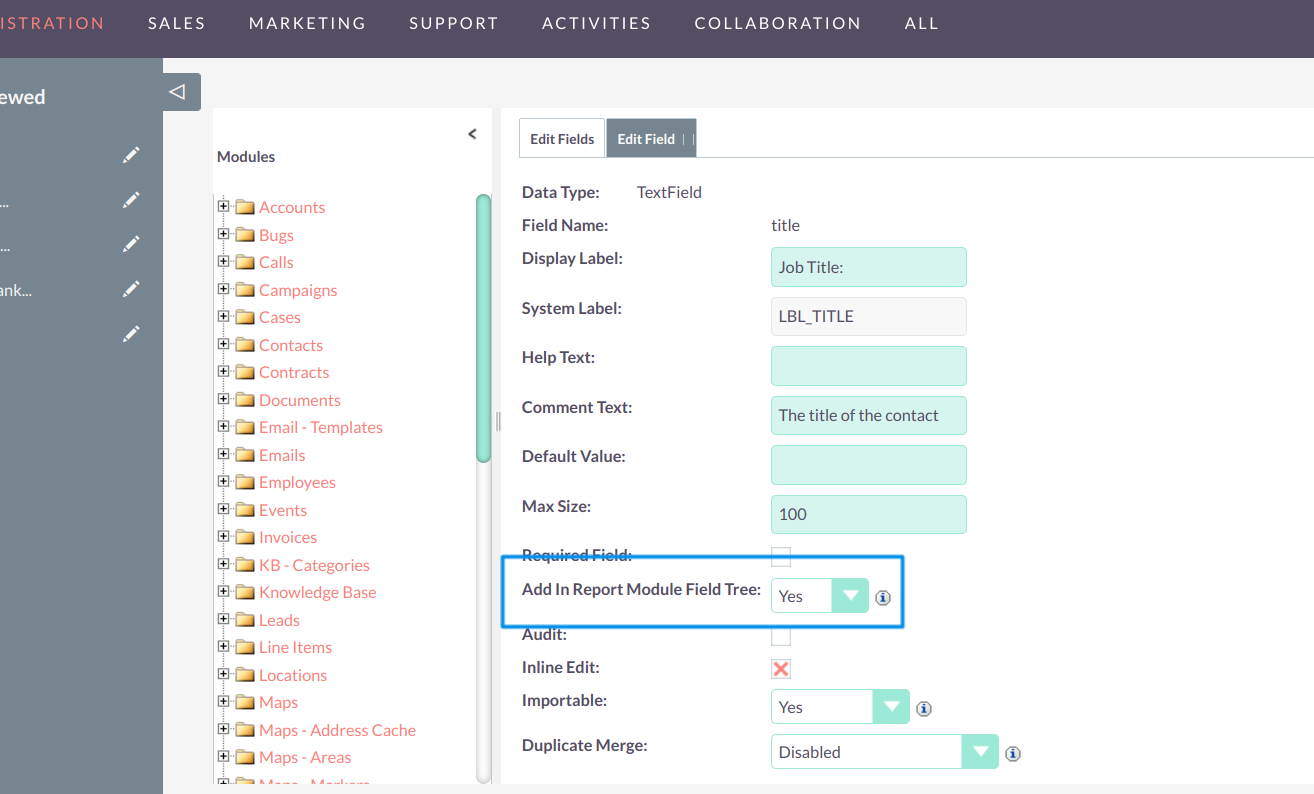This screenshot has width=1314, height=794.
Task: Open the Marketing menu
Action: [308, 23]
